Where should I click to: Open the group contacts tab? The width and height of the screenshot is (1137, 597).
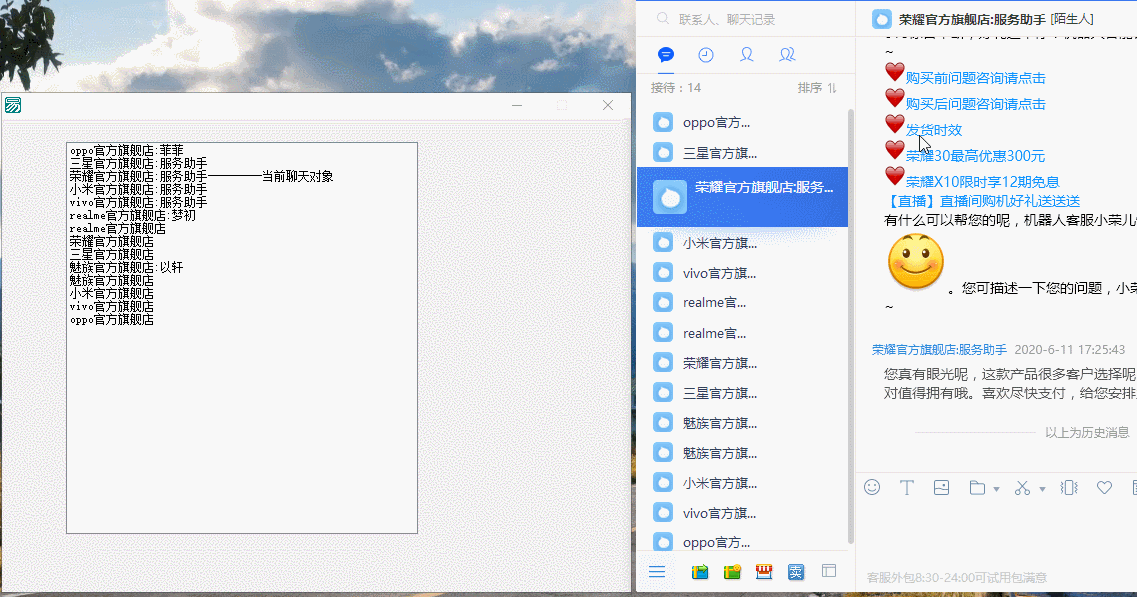click(x=787, y=54)
